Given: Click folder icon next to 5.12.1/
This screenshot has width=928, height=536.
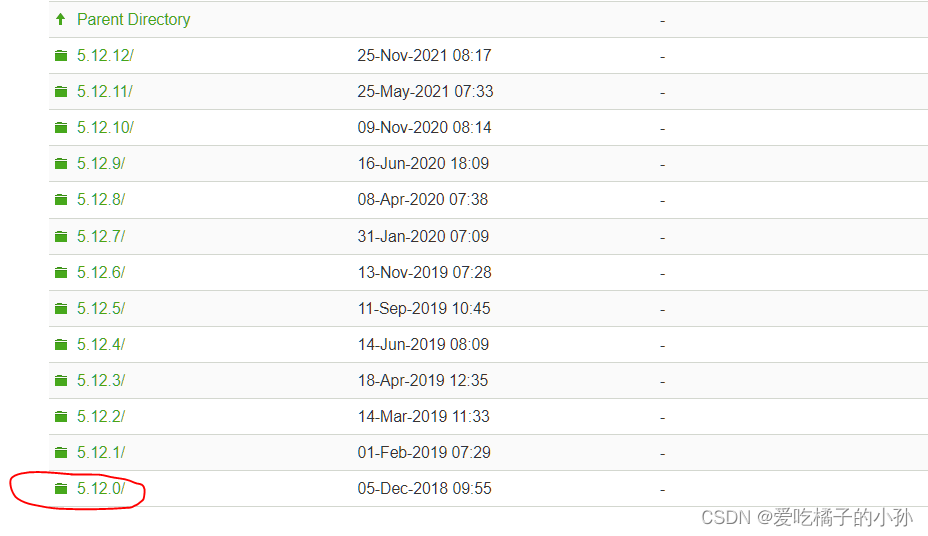Looking at the screenshot, I should click(61, 453).
